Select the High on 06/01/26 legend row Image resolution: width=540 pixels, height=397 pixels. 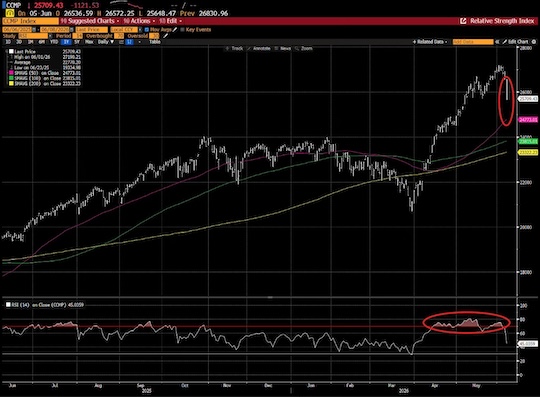click(x=45, y=57)
